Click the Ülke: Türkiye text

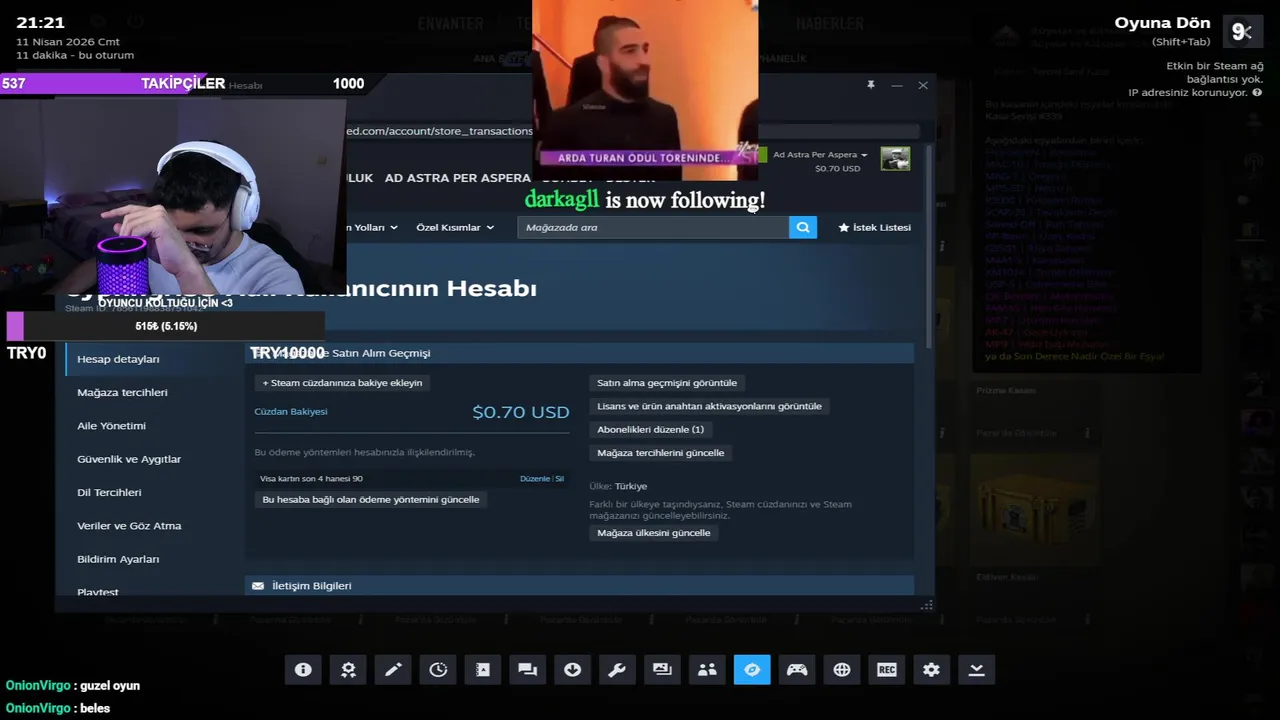(618, 486)
